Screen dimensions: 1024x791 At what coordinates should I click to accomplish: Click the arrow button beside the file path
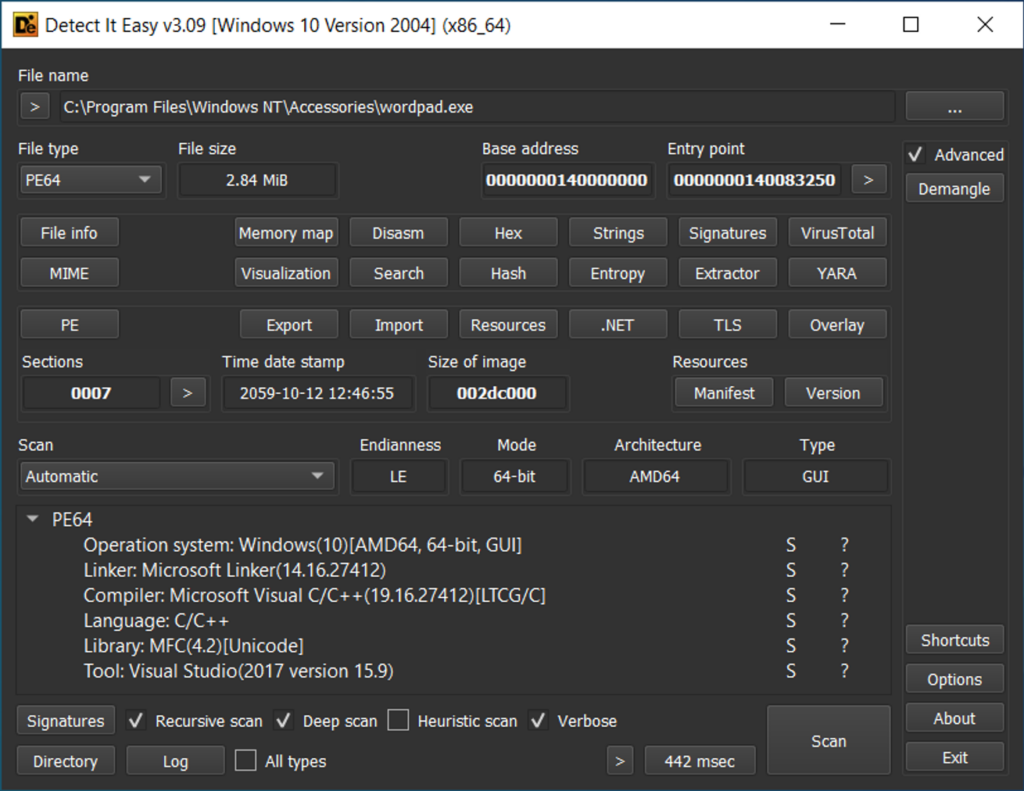tap(34, 107)
